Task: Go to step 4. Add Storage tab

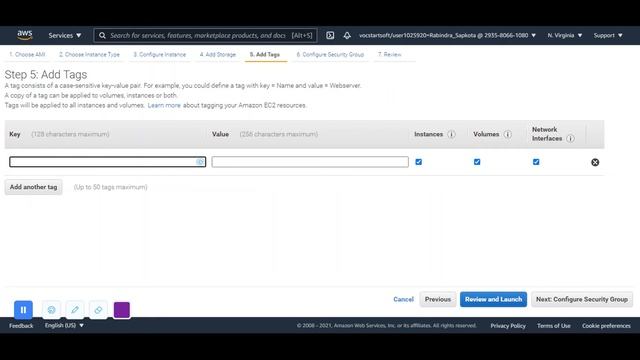Action: tap(218, 54)
